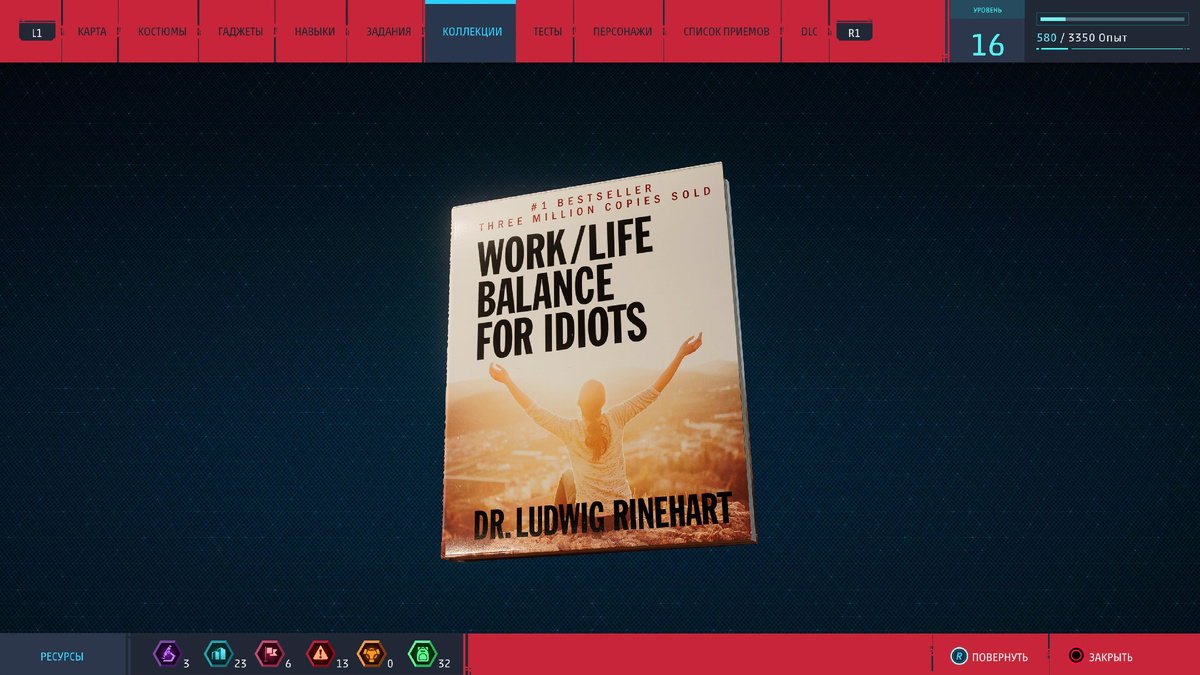The width and height of the screenshot is (1200, 675).
Task: Select the Навыки tab
Action: click(314, 32)
